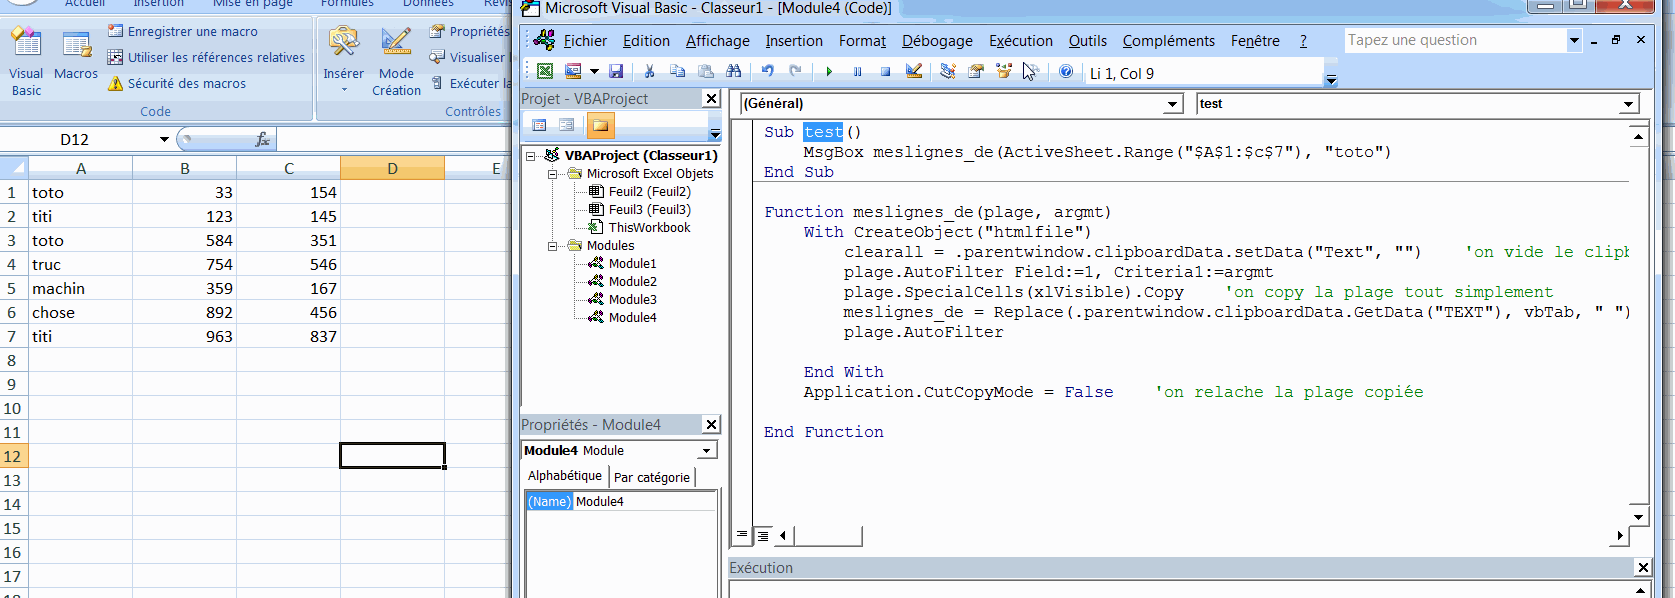
Task: Undo the last action in VBA editor
Action: click(x=767, y=71)
